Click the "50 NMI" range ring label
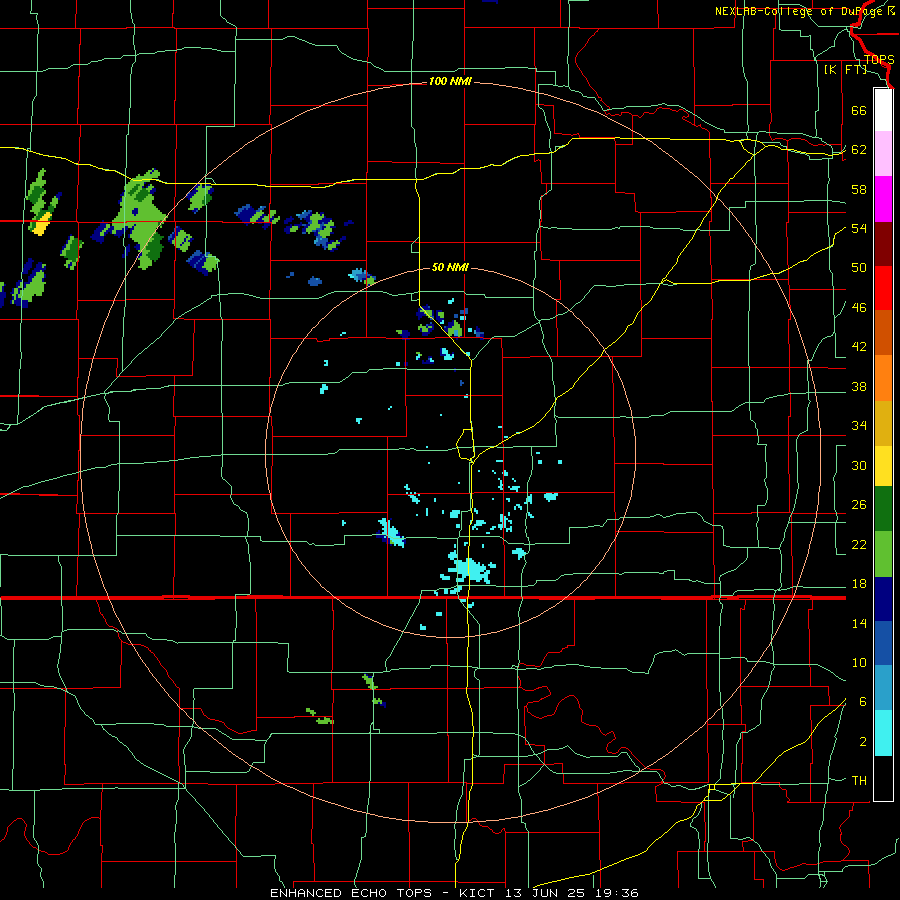Image resolution: width=900 pixels, height=900 pixels. (449, 267)
